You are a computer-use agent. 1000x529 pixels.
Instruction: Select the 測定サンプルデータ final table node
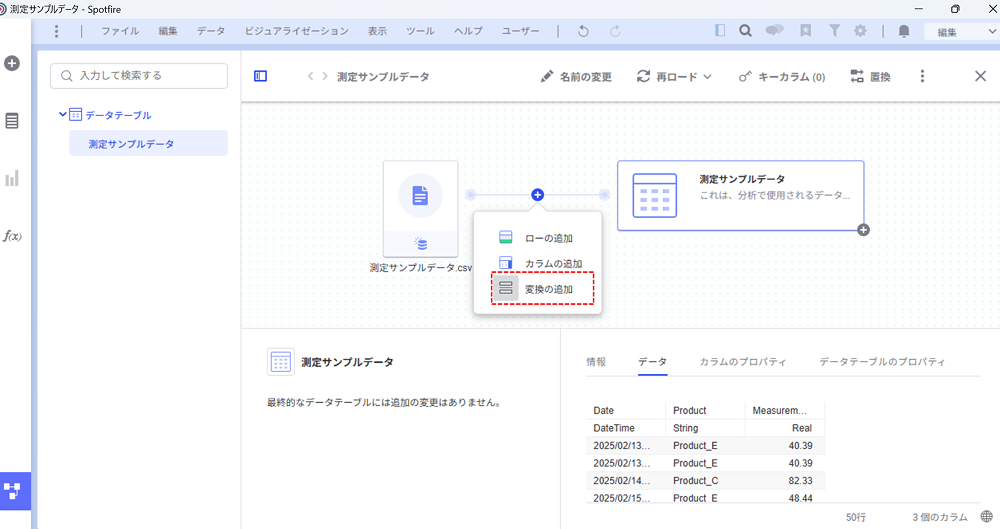point(740,195)
